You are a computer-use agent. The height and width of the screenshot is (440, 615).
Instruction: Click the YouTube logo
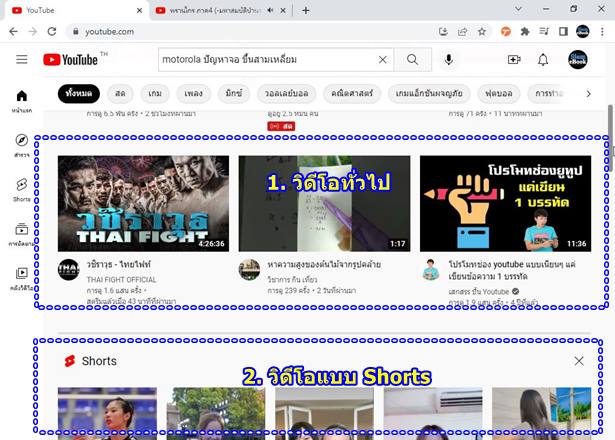tap(71, 60)
